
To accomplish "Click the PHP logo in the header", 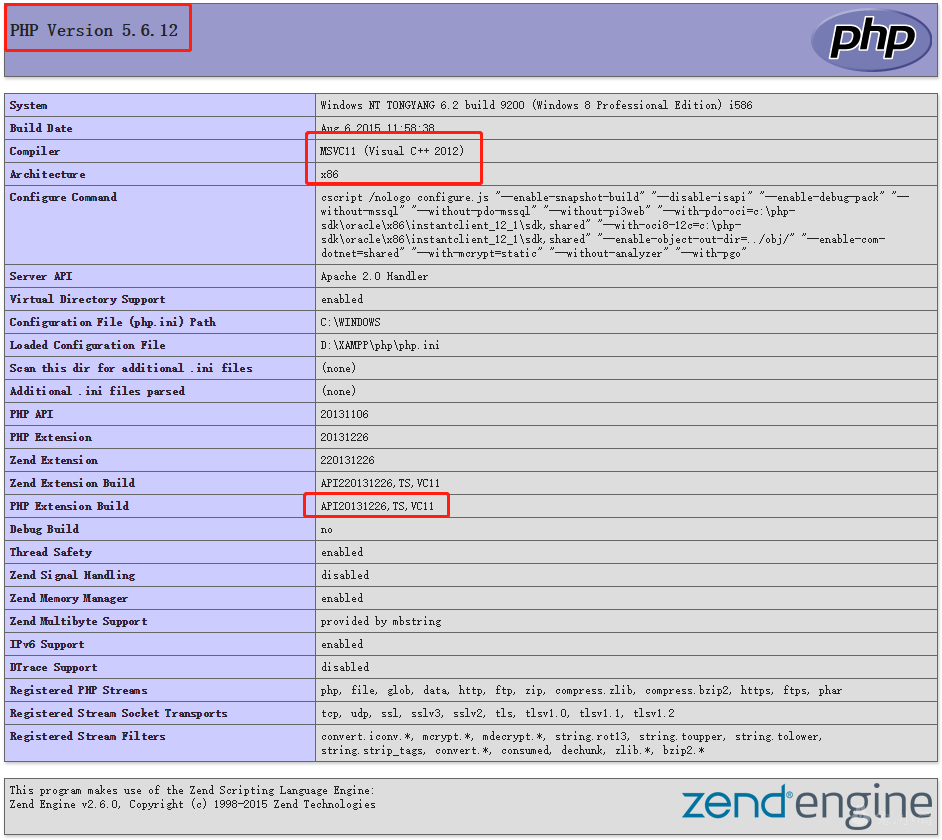I will point(870,40).
